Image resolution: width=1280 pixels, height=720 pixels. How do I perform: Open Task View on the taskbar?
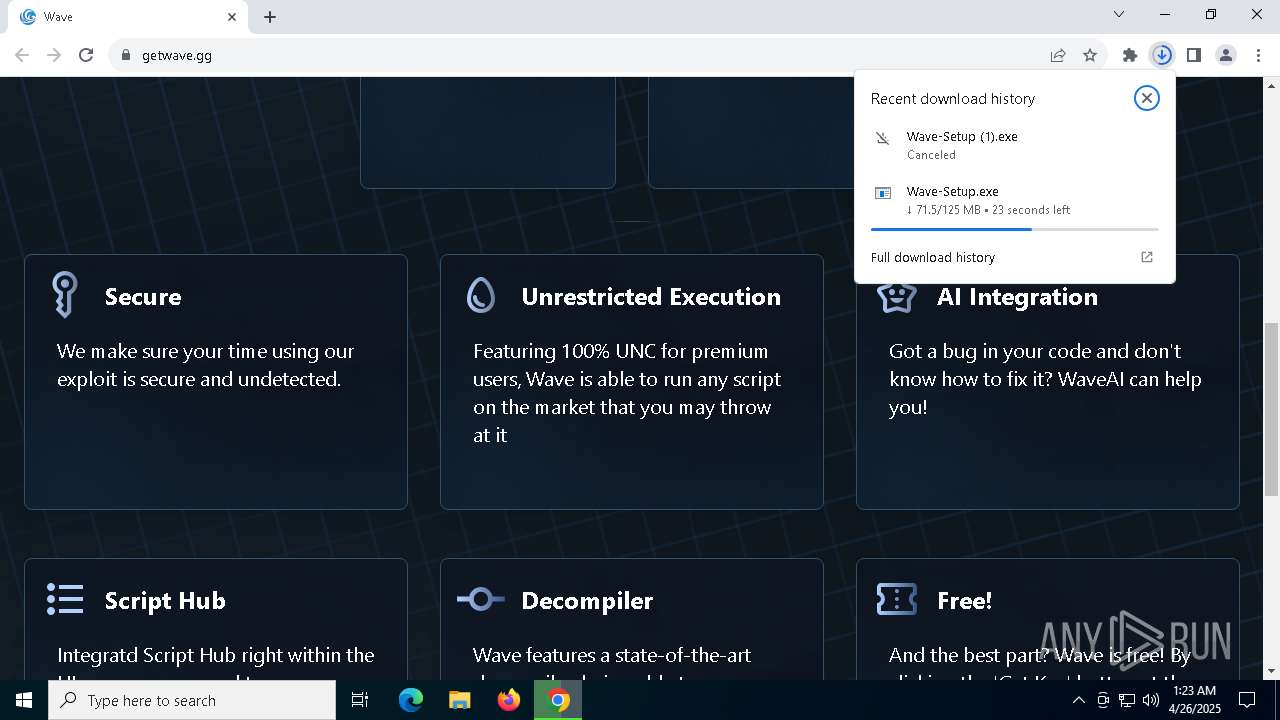pos(360,700)
